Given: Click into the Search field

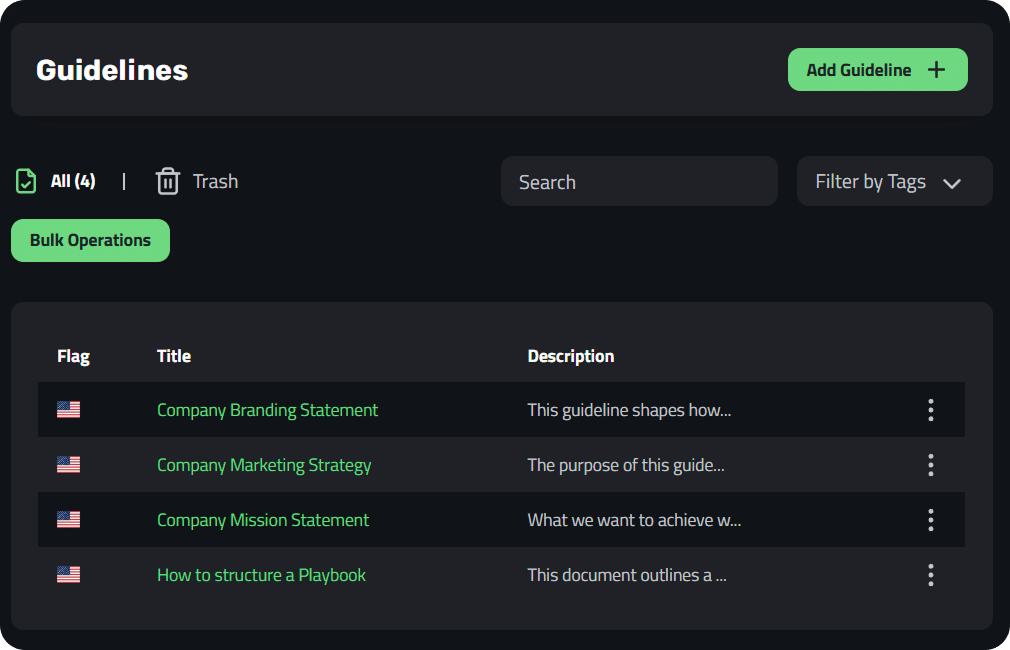Looking at the screenshot, I should click(x=638, y=182).
